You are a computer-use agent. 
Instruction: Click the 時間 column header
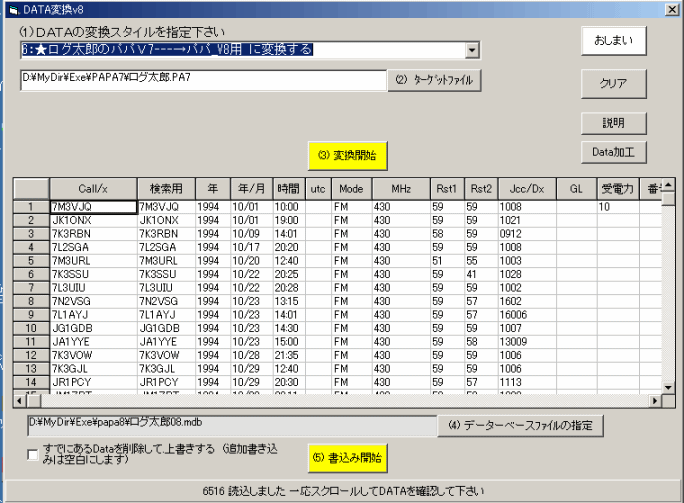(x=289, y=189)
